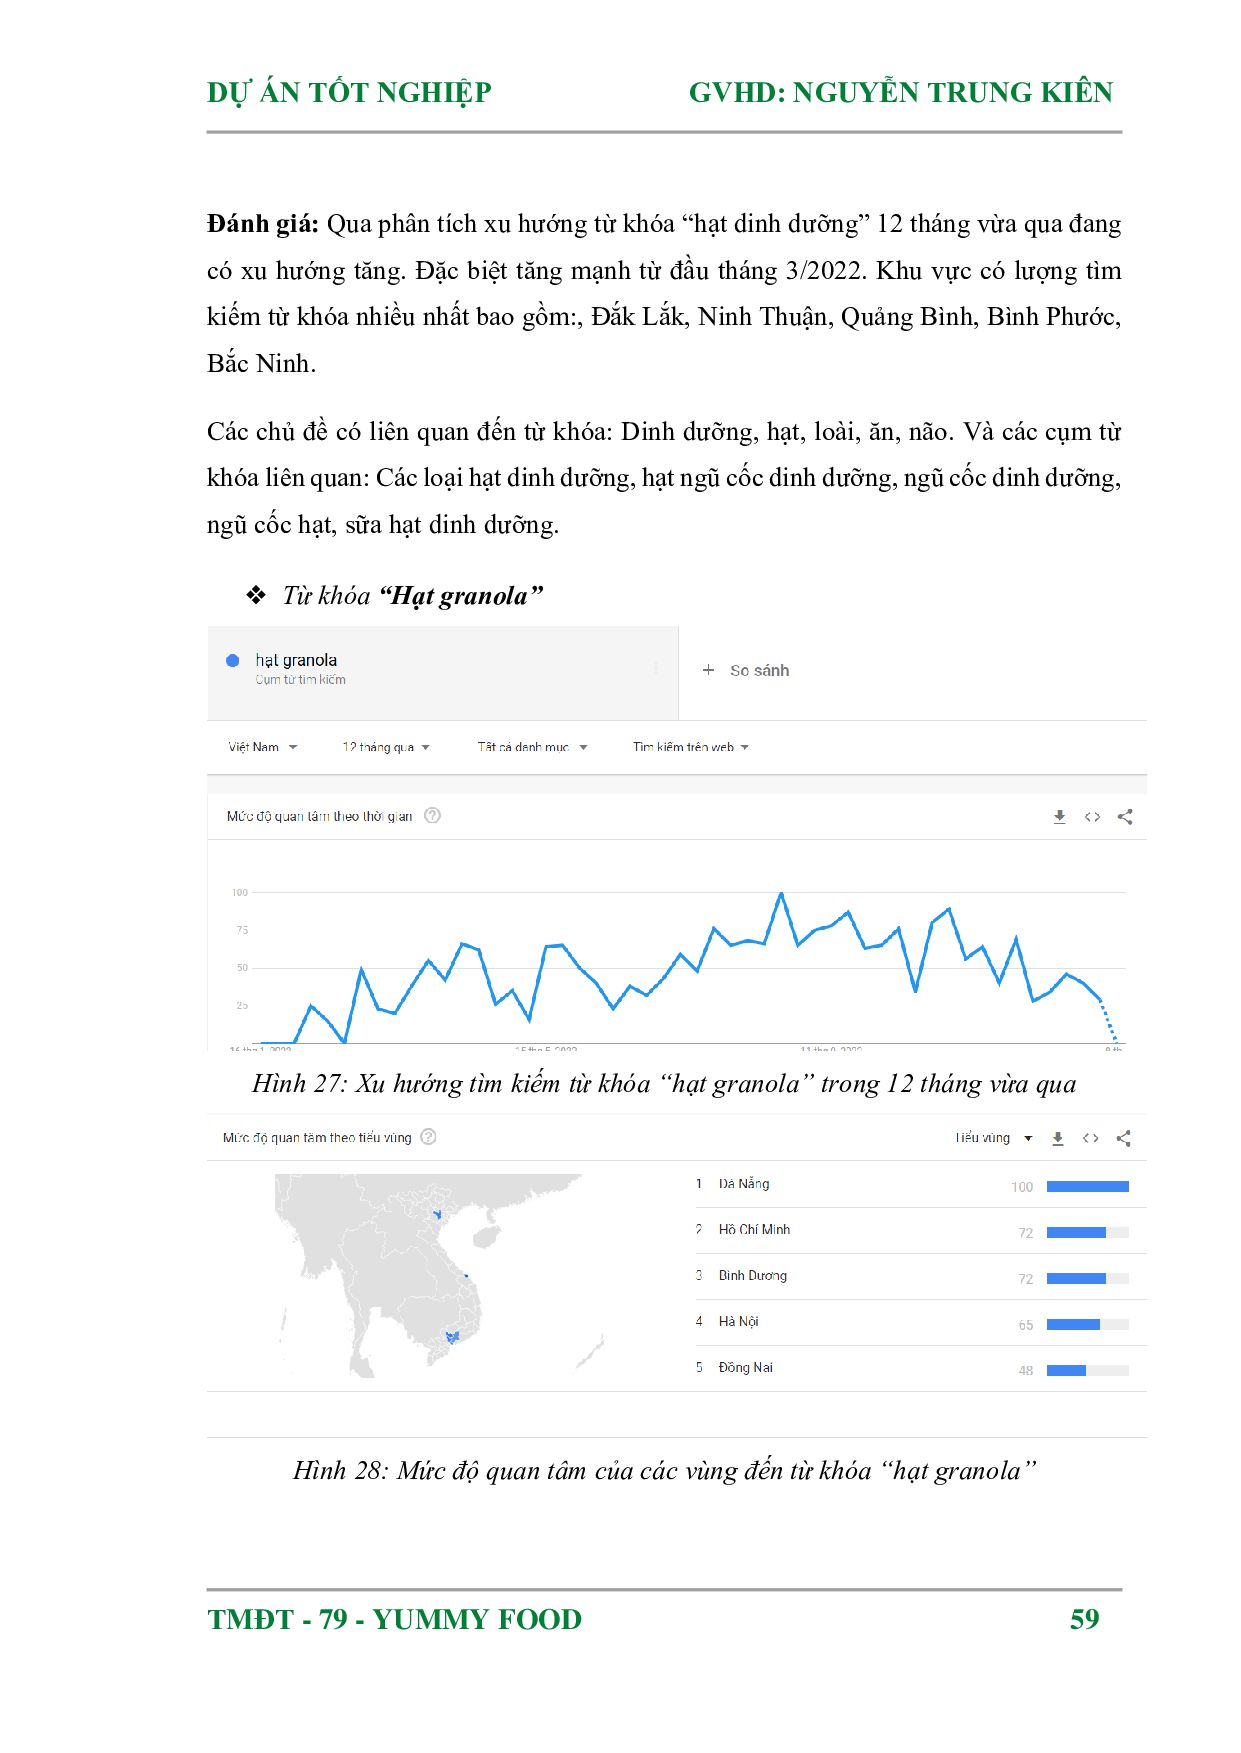Screen dimensions: 1241x1753
Task: Open embed code for the time chart
Action: point(1092,817)
